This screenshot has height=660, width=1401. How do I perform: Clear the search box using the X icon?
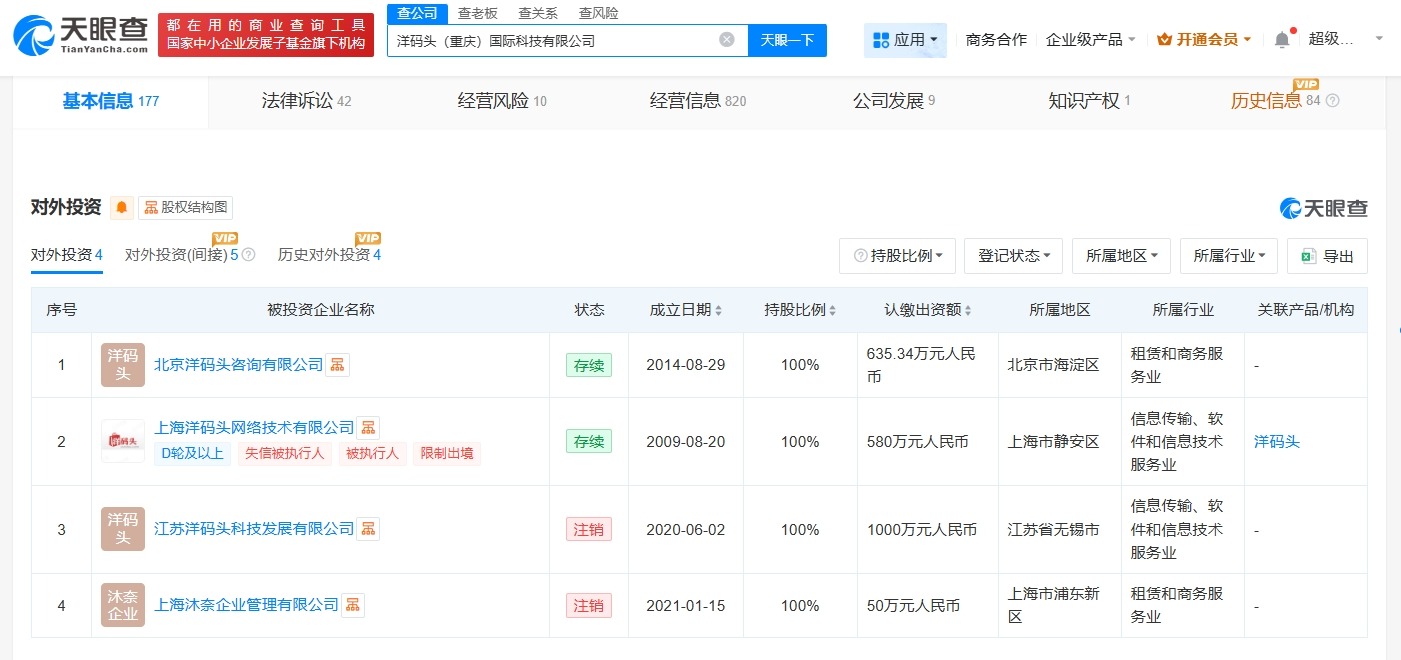click(728, 40)
